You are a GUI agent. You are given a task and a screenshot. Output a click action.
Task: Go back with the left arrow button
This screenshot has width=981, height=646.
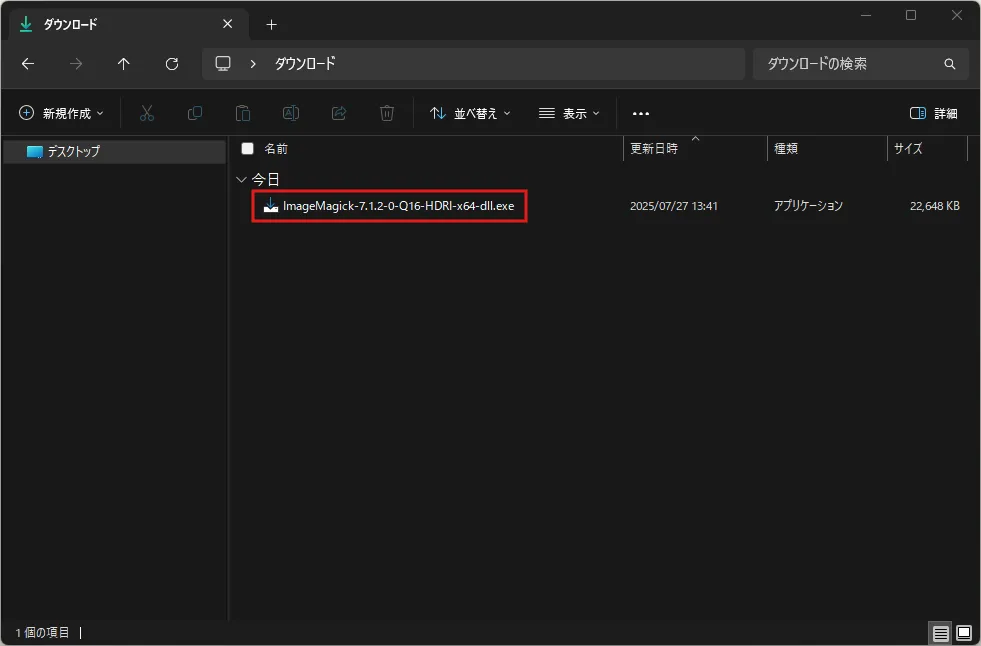coord(28,64)
